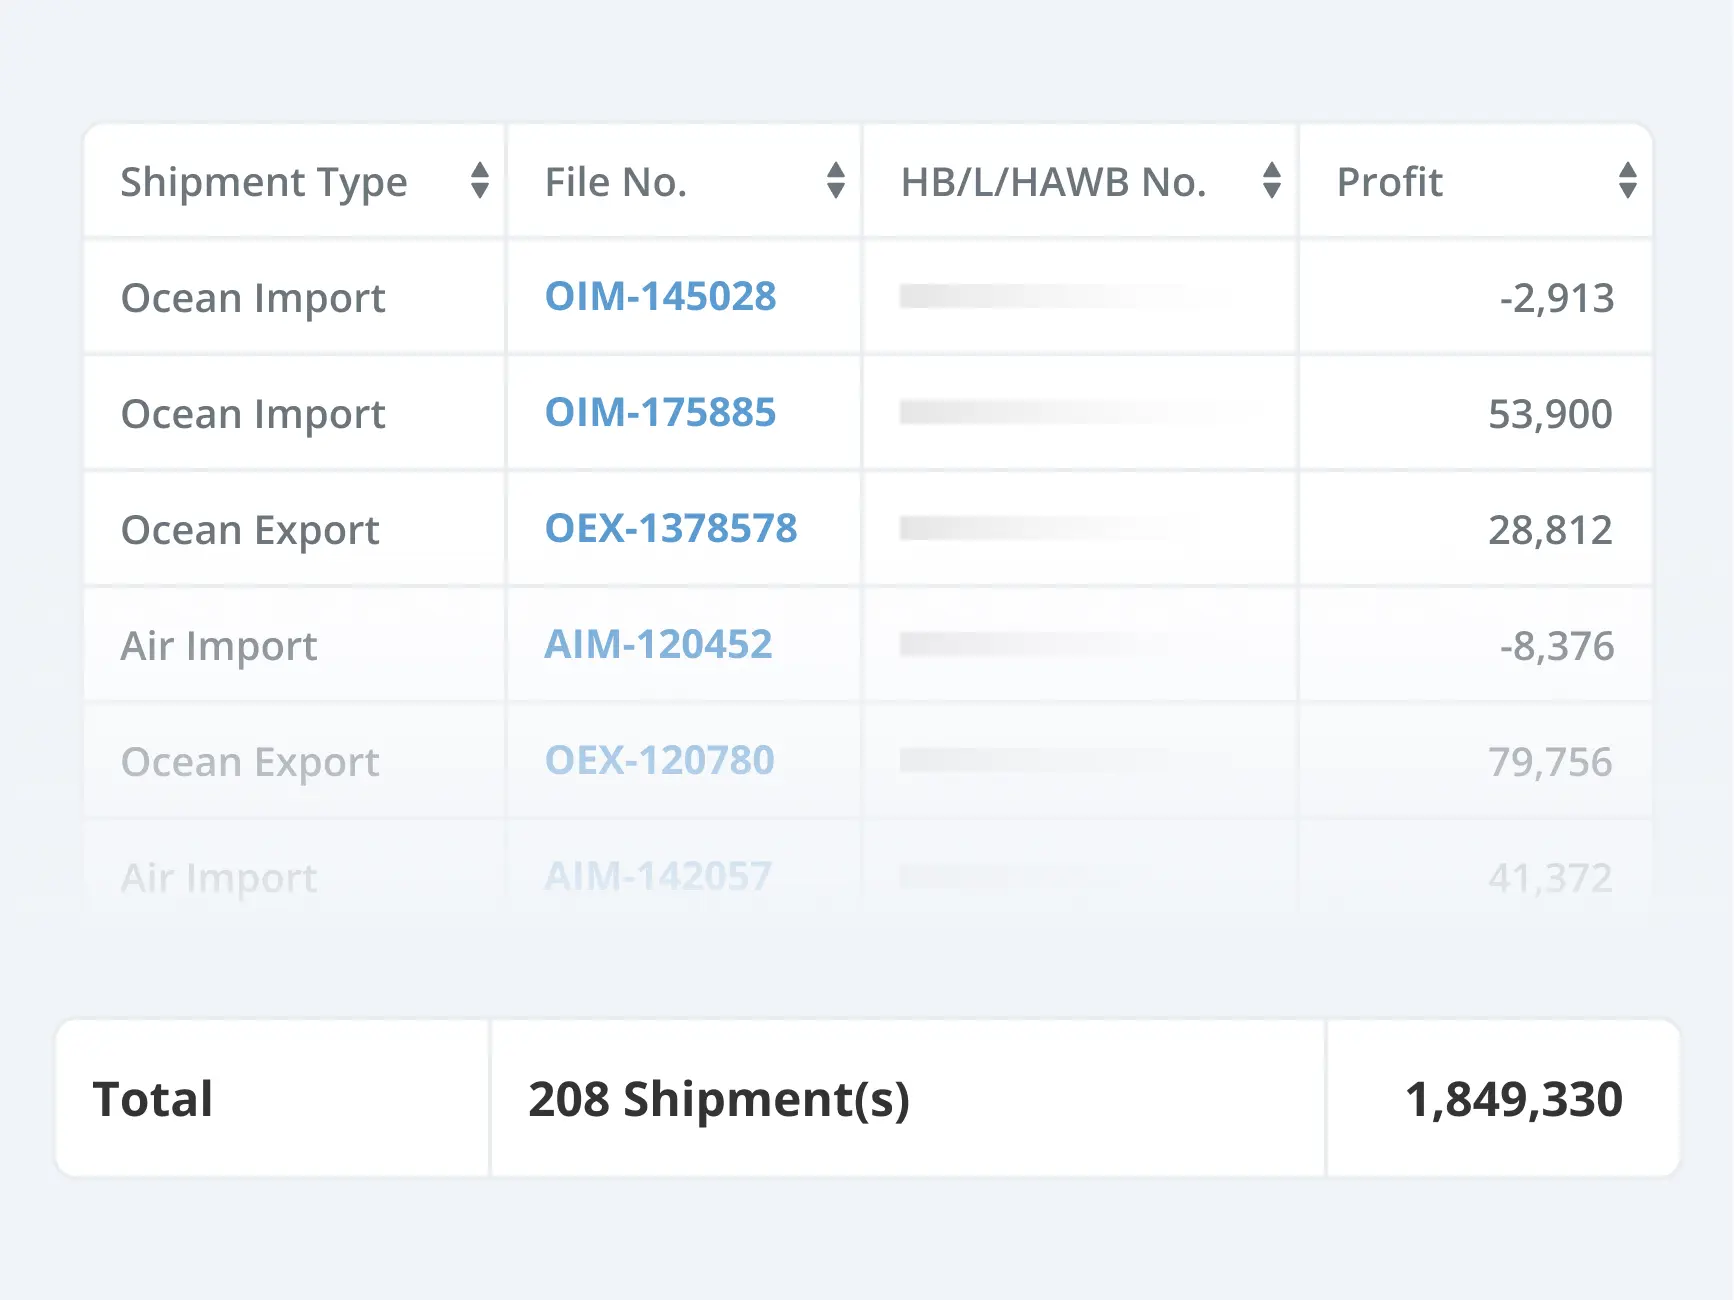The width and height of the screenshot is (1734, 1300).
Task: Open shipment file OIM-175885
Action: (660, 413)
